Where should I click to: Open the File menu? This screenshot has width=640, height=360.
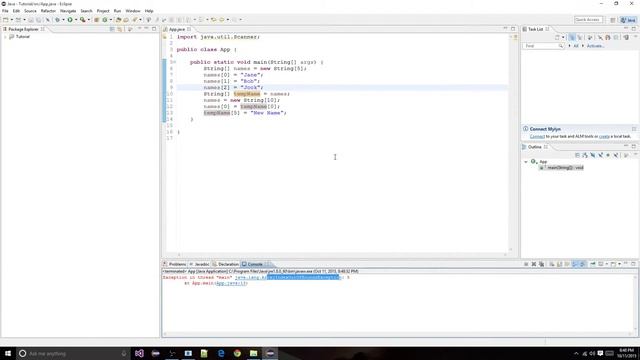[x=5, y=11]
